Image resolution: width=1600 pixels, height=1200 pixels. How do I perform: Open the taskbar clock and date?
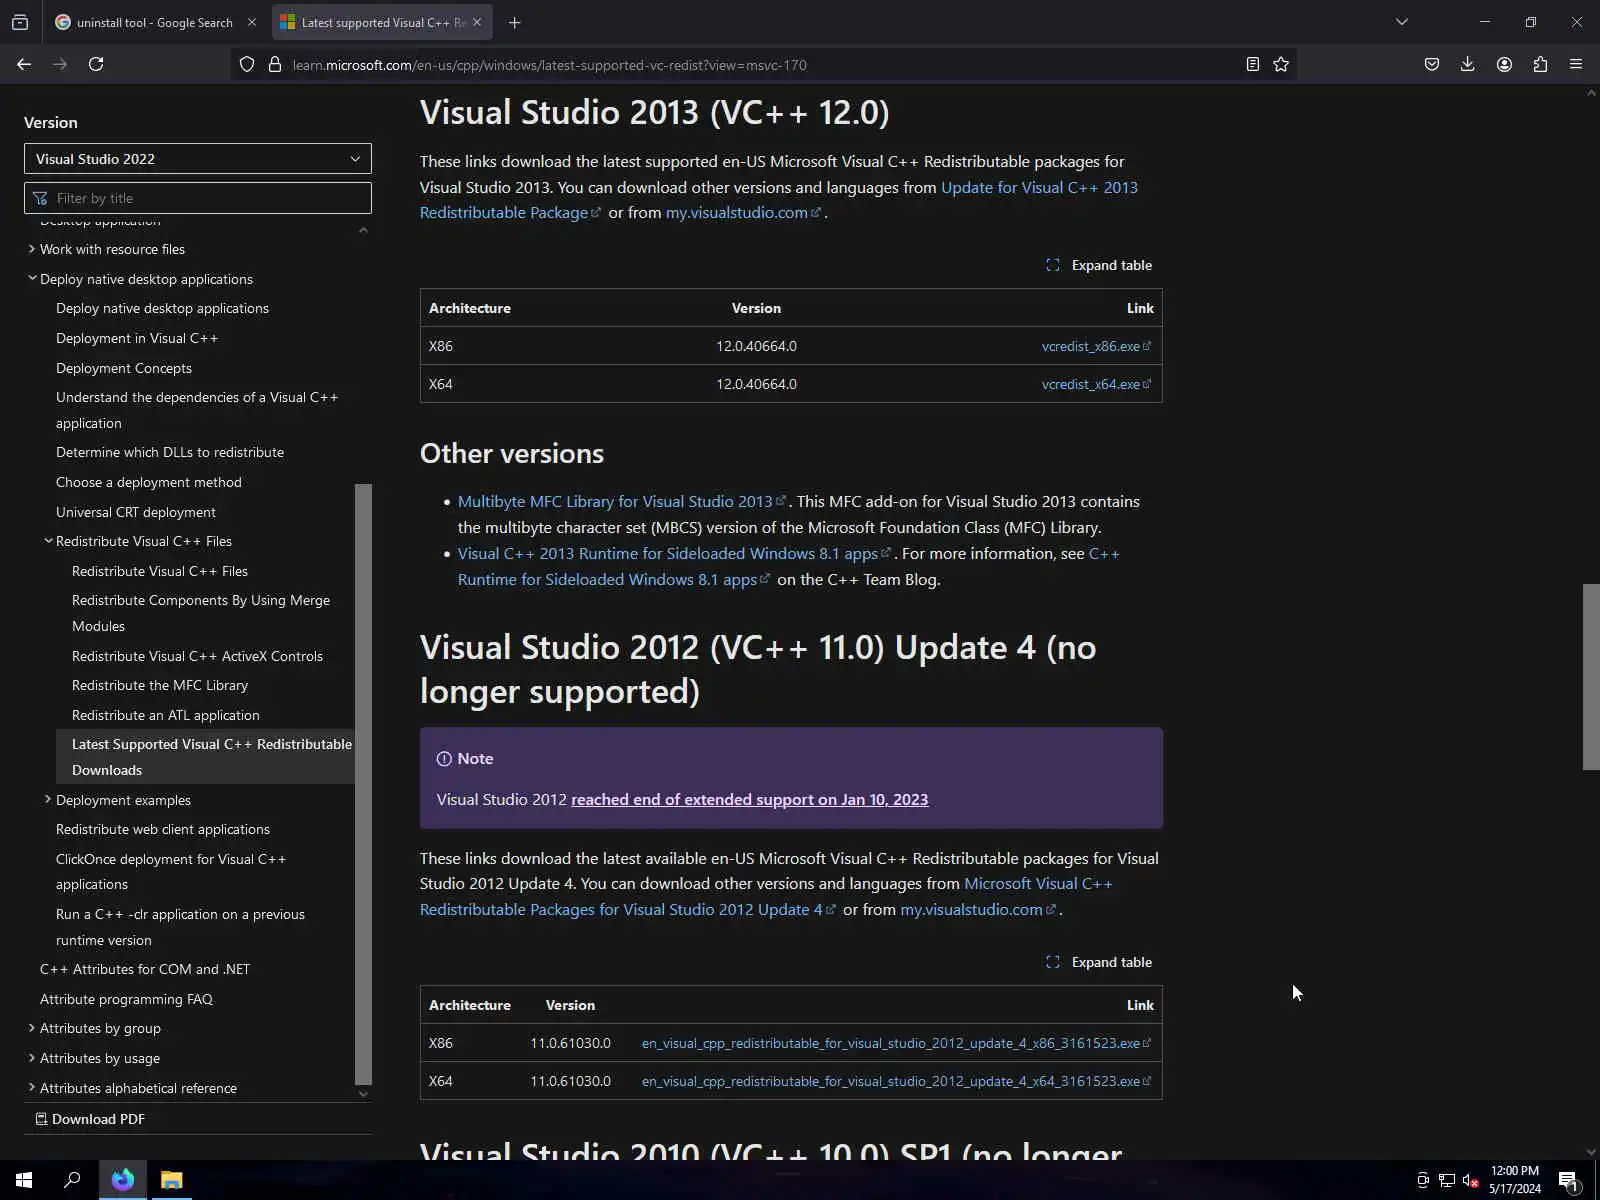point(1514,1180)
